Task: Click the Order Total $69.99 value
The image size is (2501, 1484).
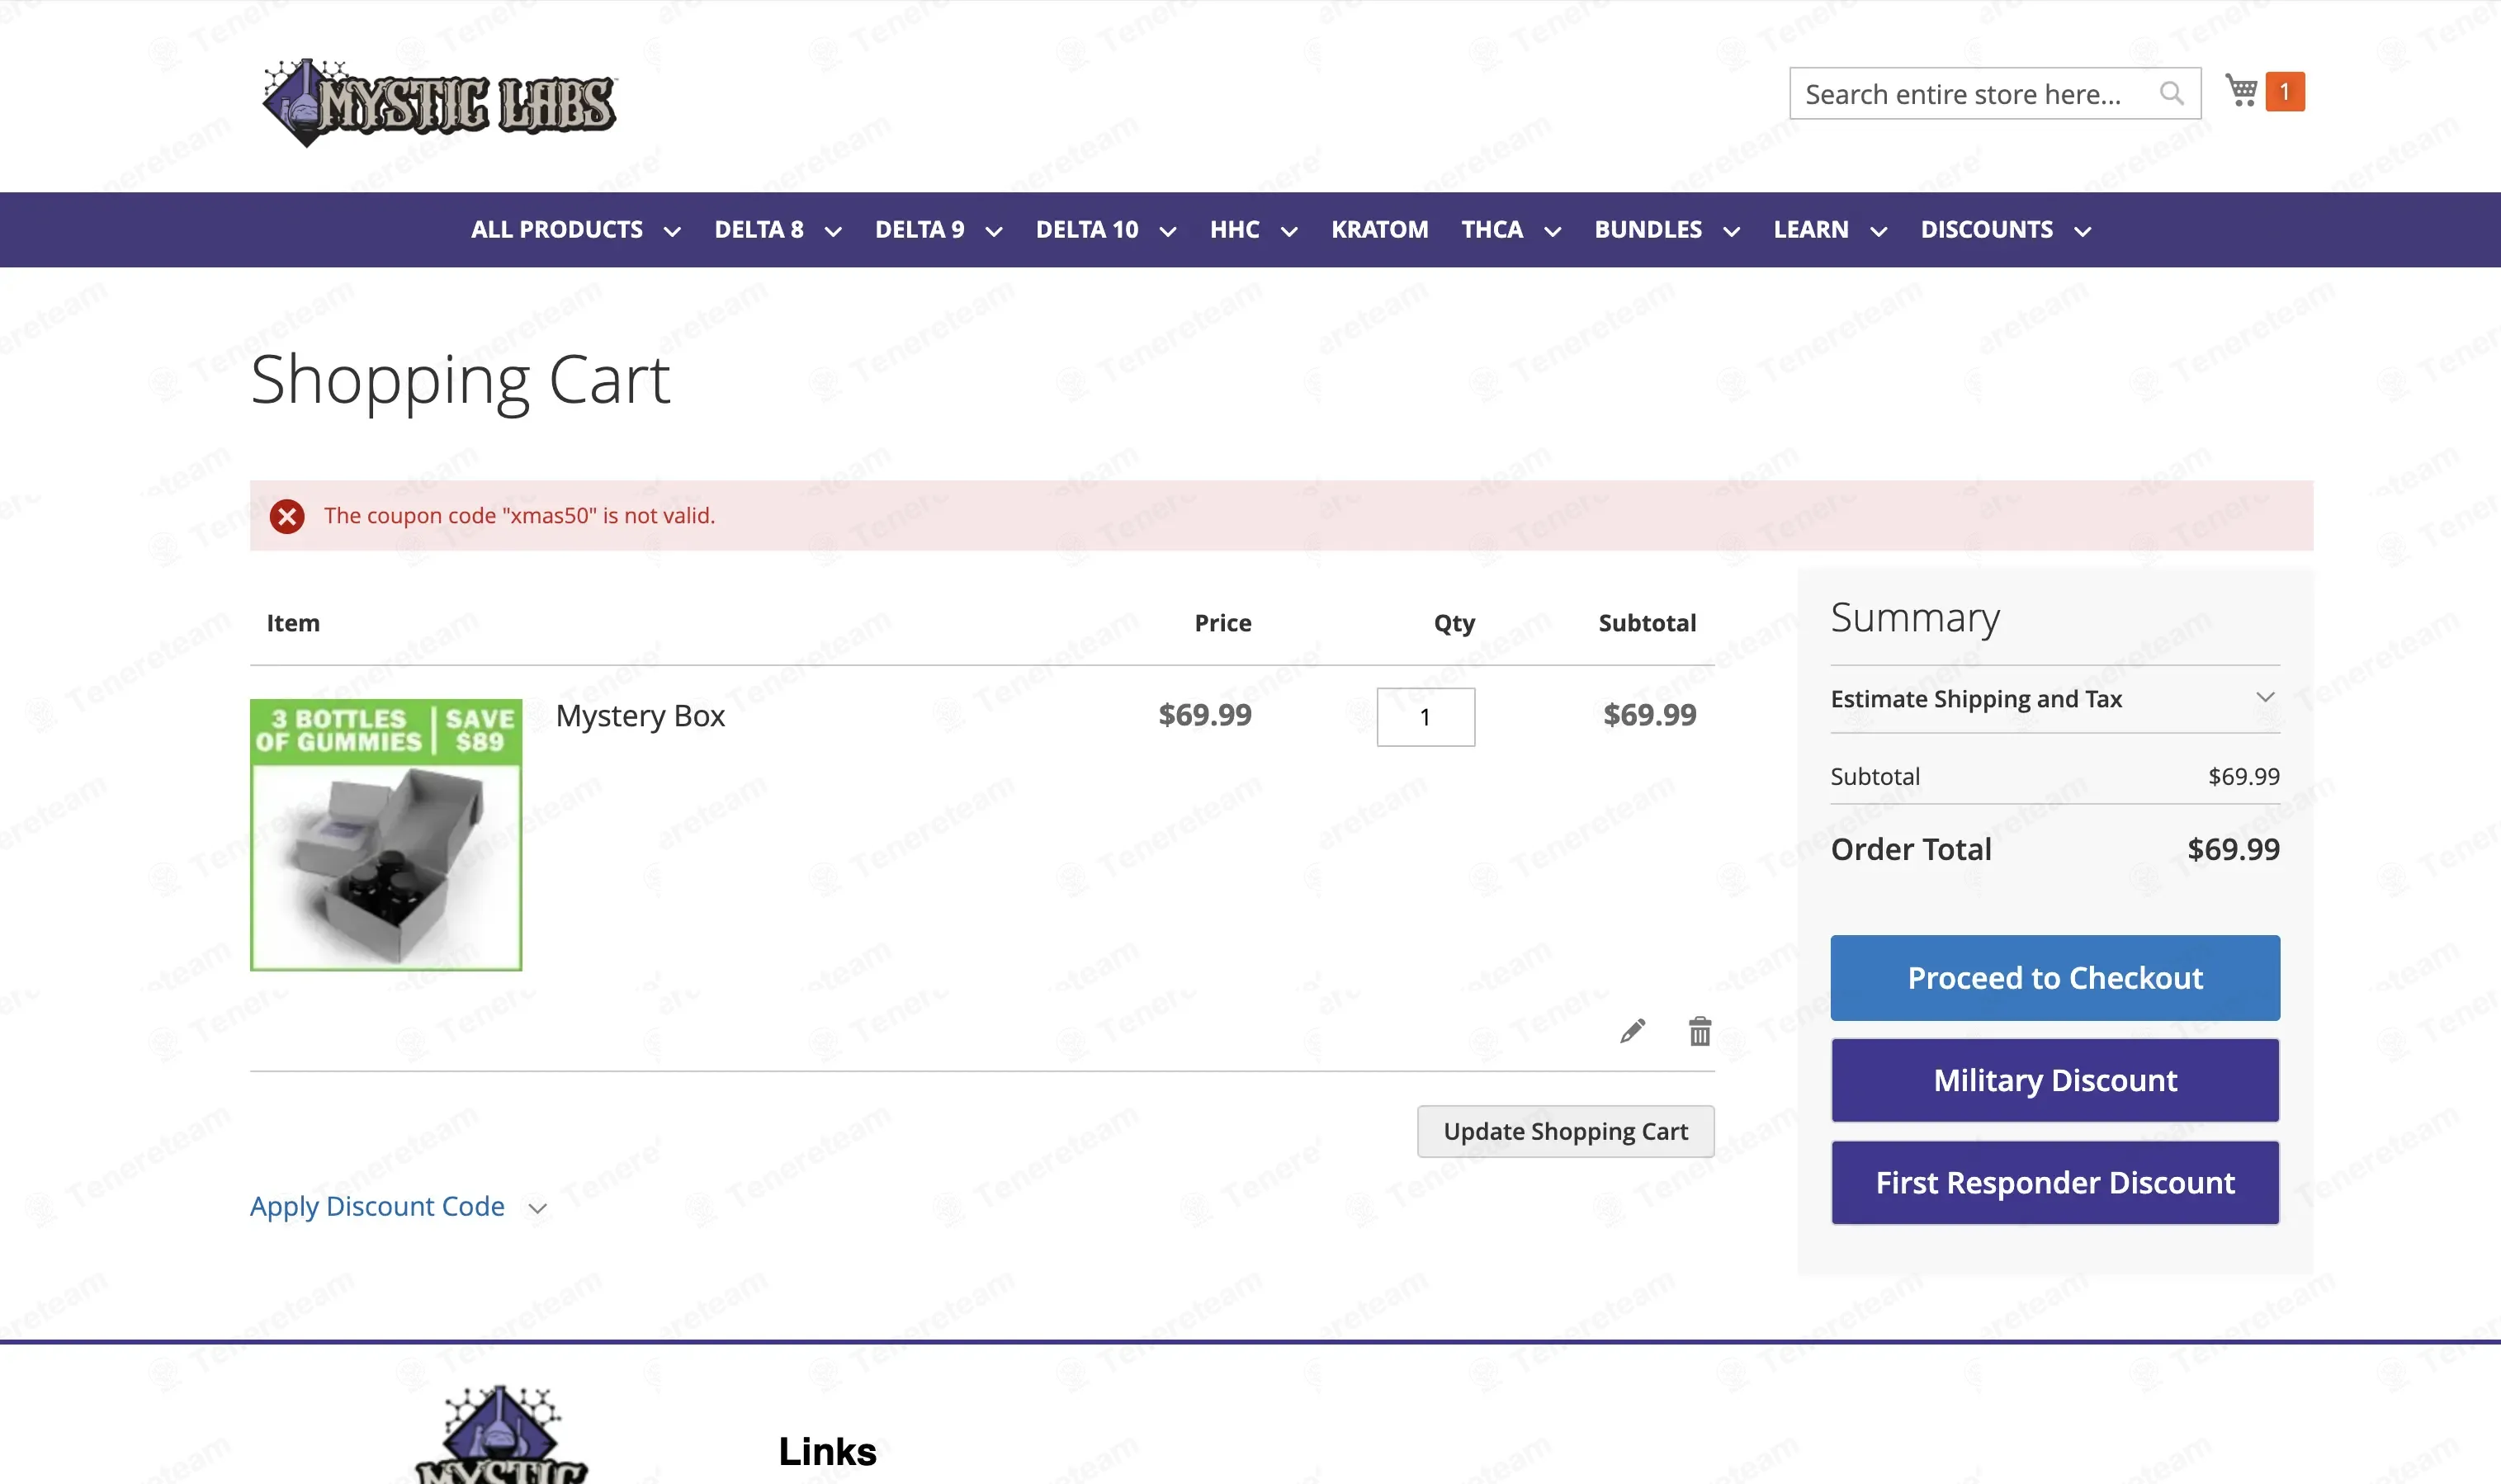Action: (x=2233, y=850)
